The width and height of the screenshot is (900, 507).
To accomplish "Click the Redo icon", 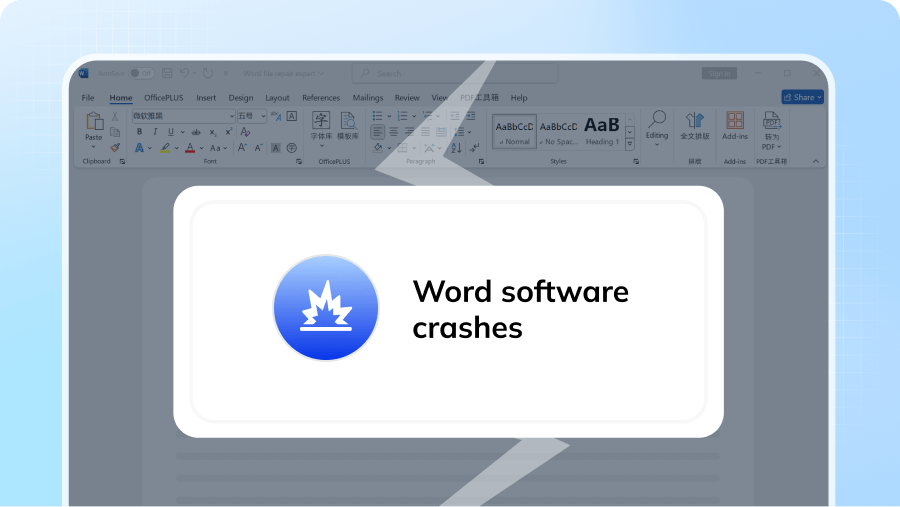I will [208, 73].
